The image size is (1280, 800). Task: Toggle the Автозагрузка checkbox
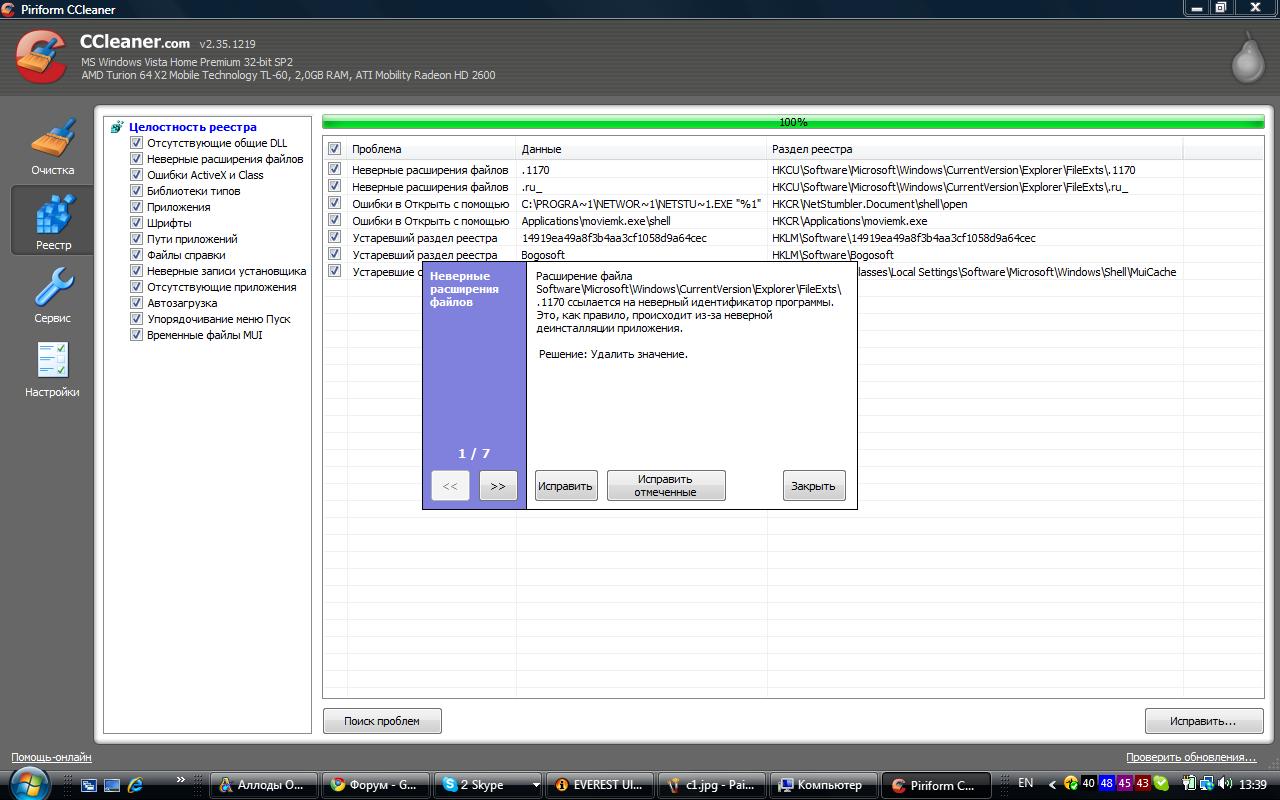[x=137, y=303]
